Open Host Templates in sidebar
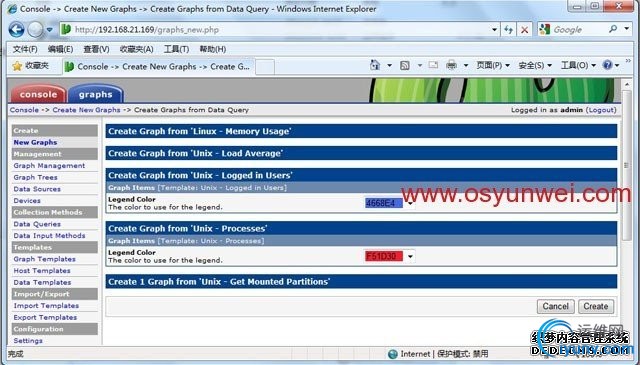Viewport: 640px width, 365px height. (x=42, y=271)
